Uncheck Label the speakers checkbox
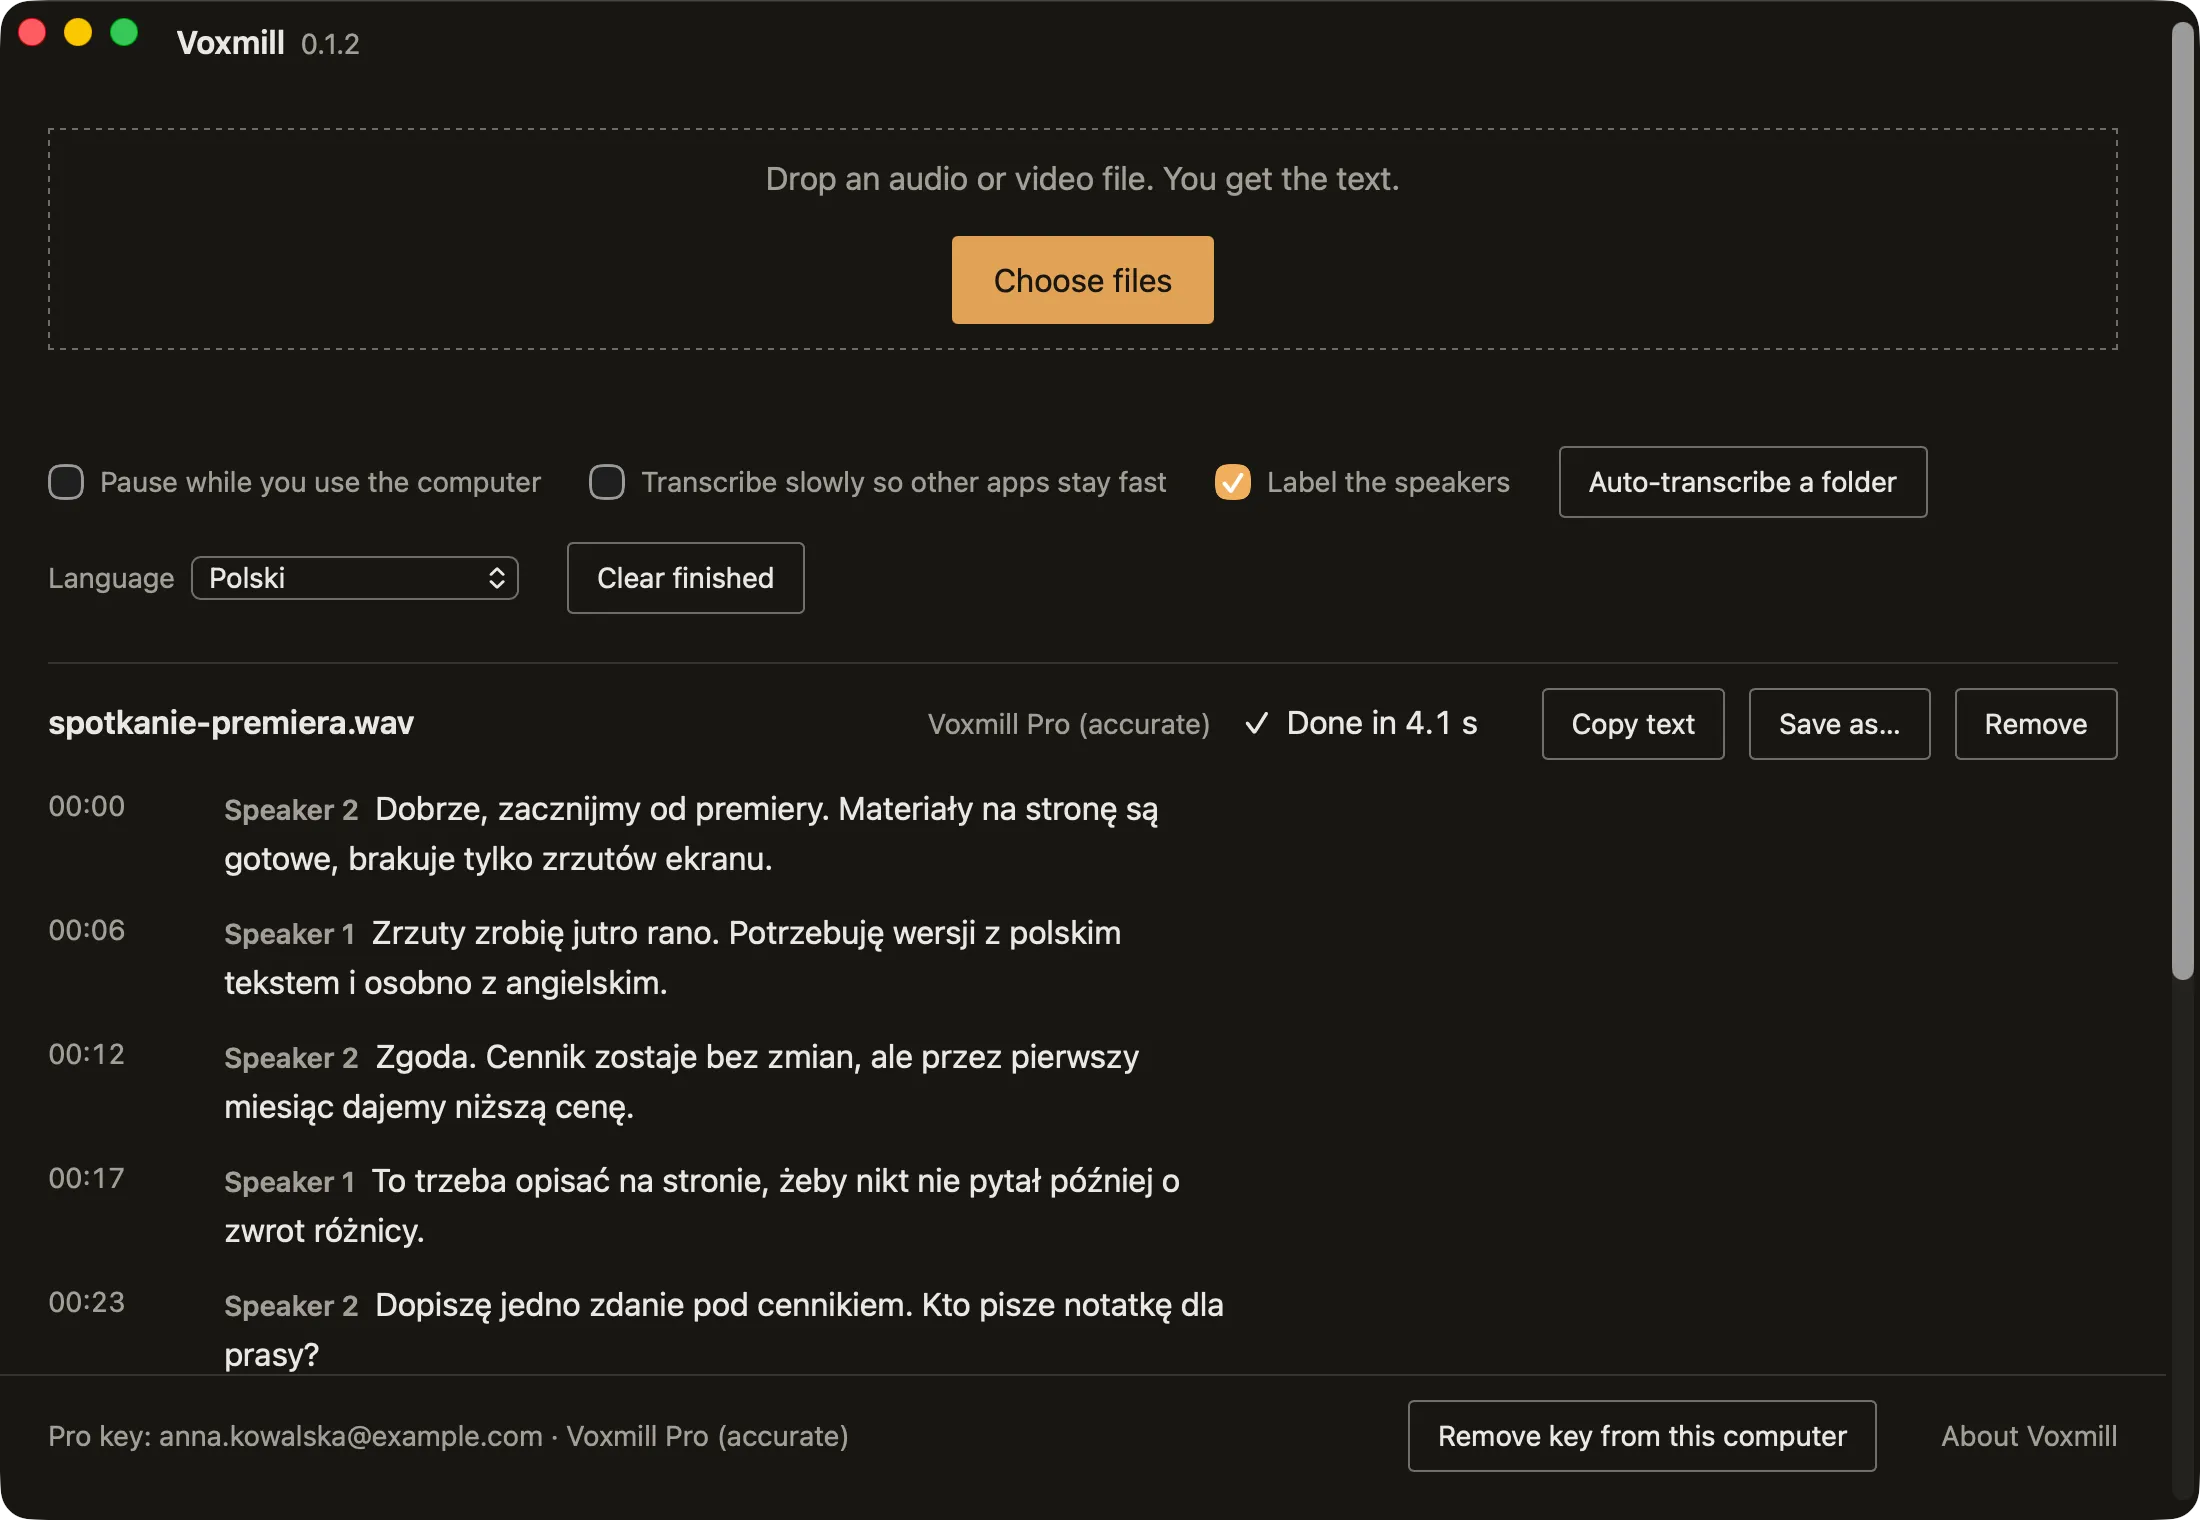 [x=1233, y=482]
